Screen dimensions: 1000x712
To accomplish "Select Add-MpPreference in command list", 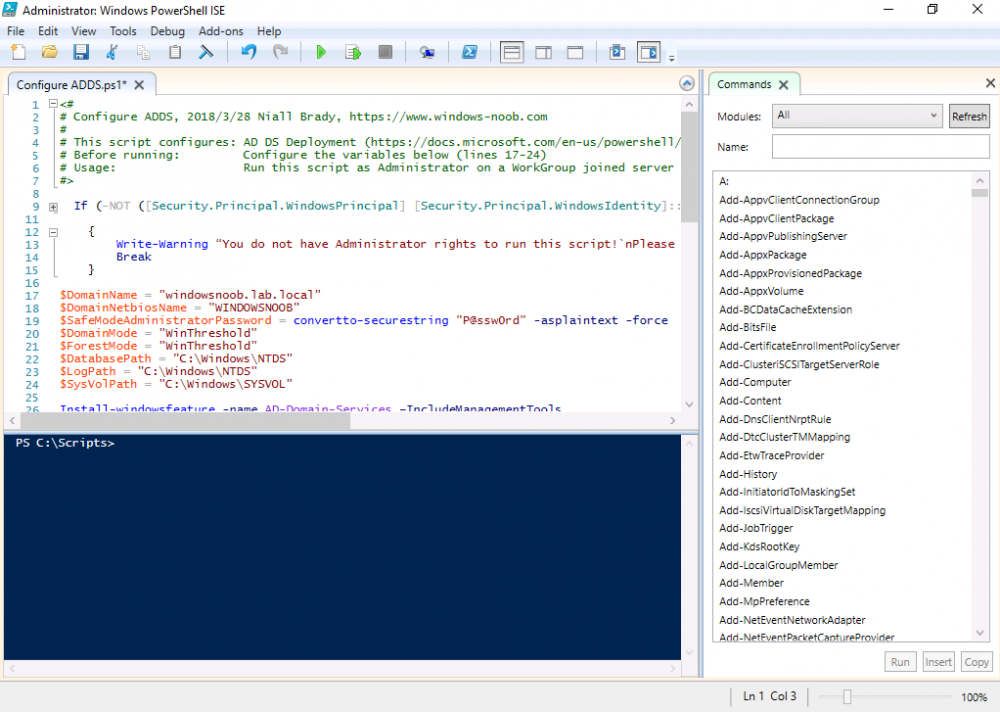I will click(764, 601).
